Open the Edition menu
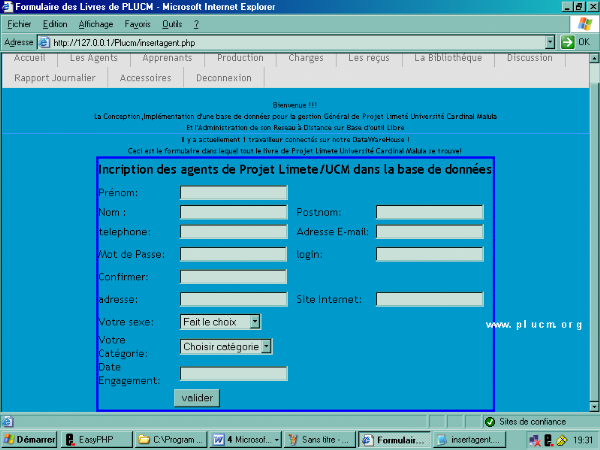The image size is (600, 450). (55, 24)
